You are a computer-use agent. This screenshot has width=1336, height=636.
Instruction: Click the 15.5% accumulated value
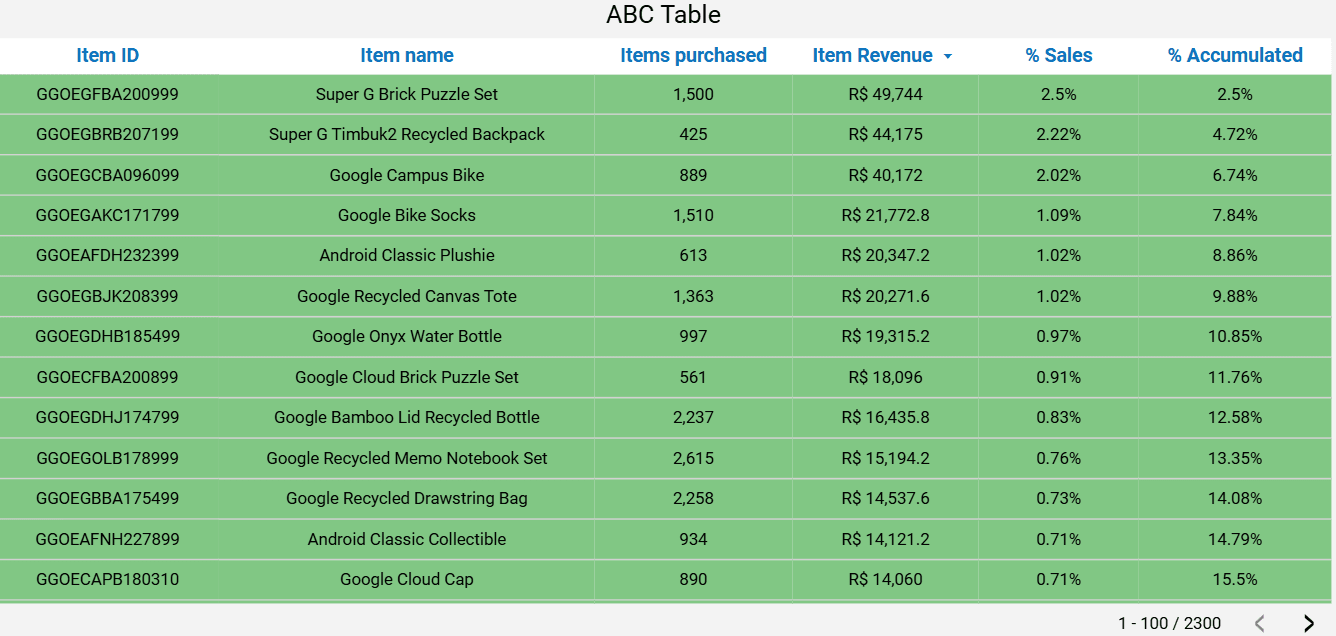1235,579
